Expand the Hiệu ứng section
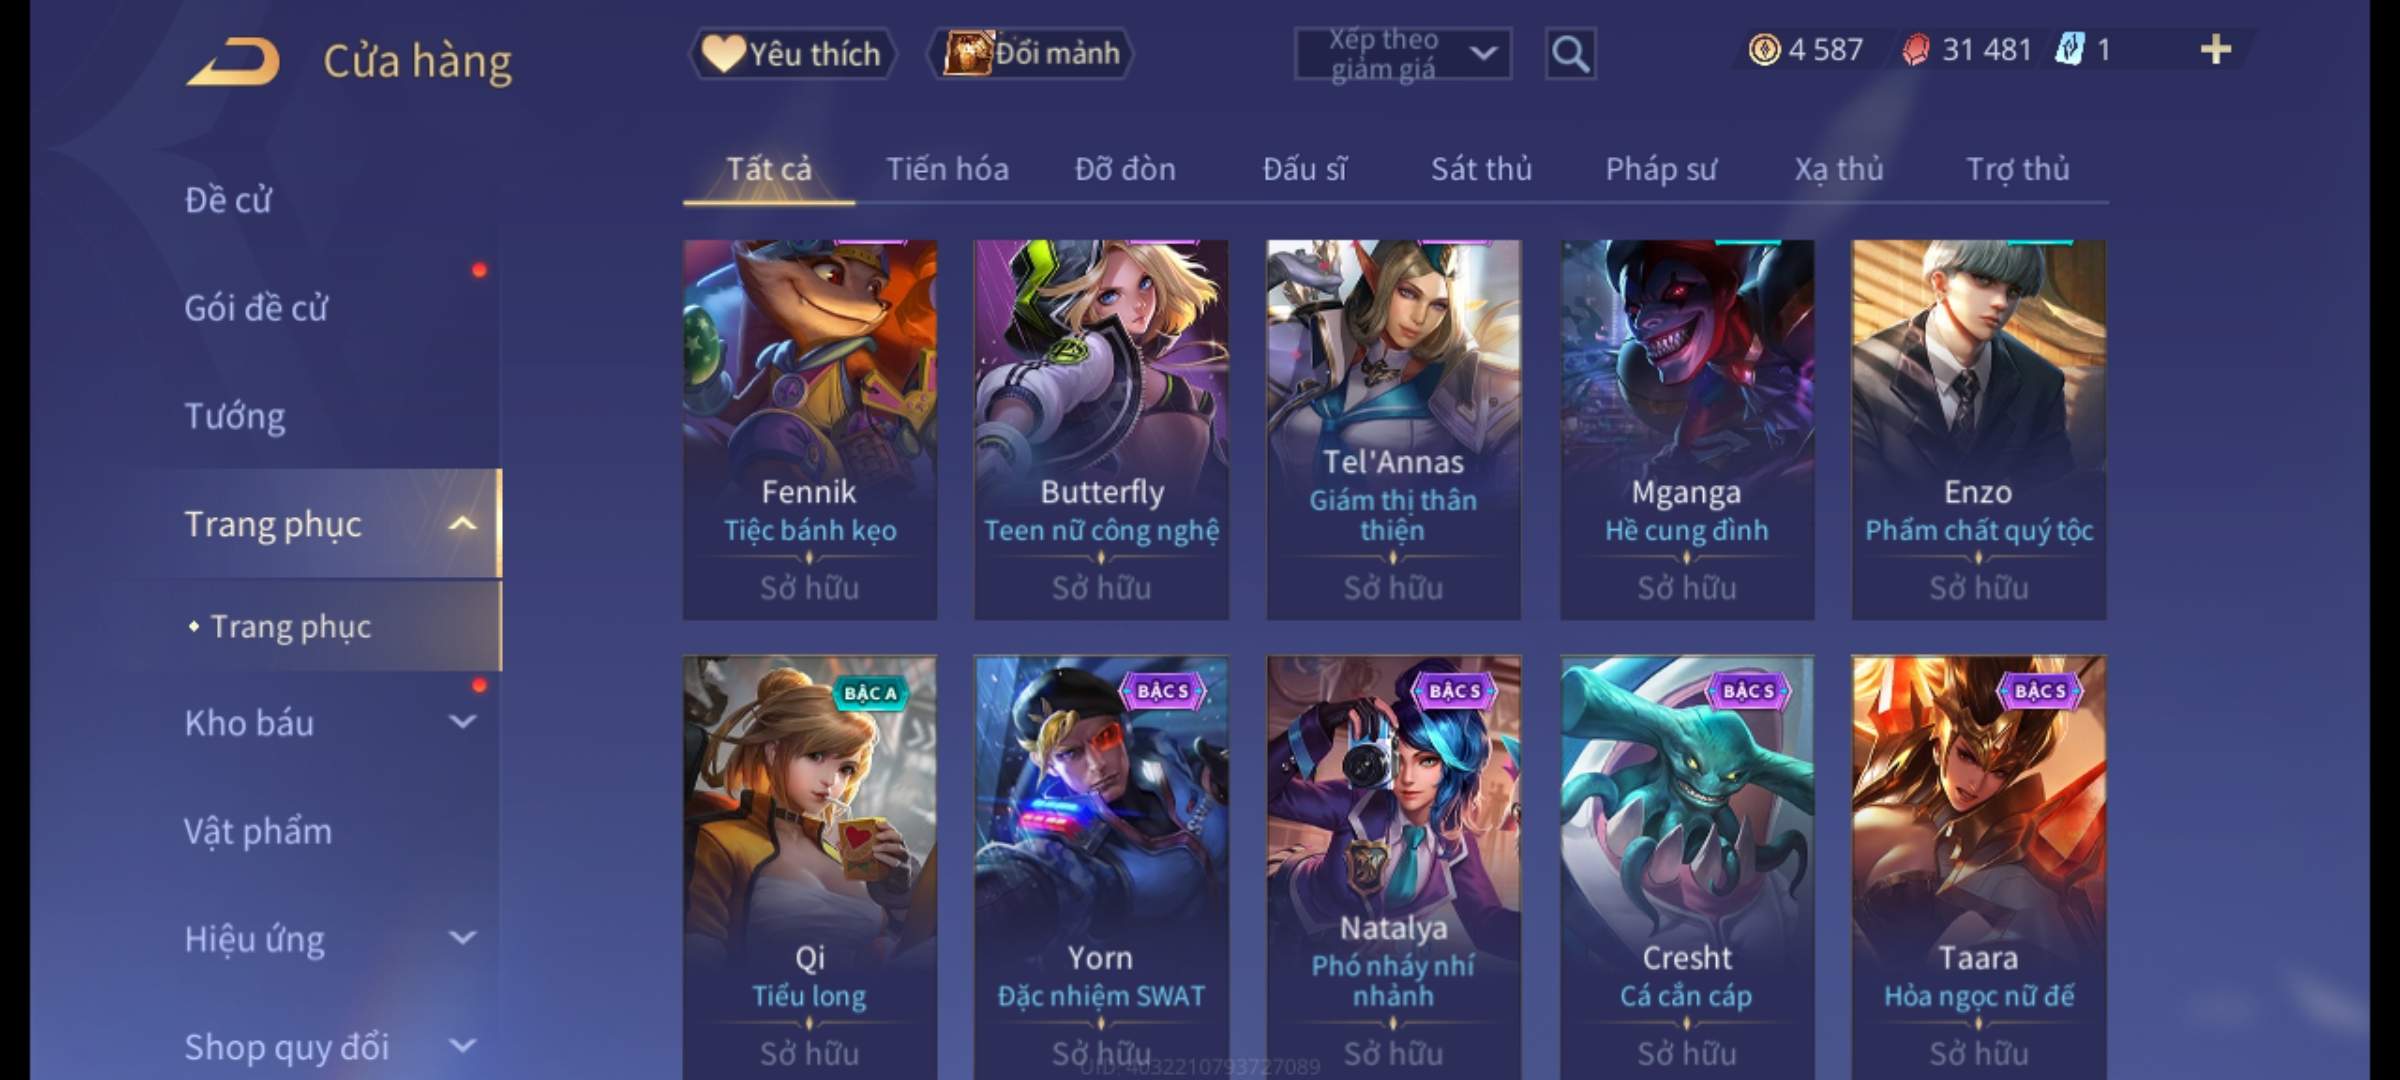The image size is (2400, 1080). pyautogui.click(x=462, y=938)
